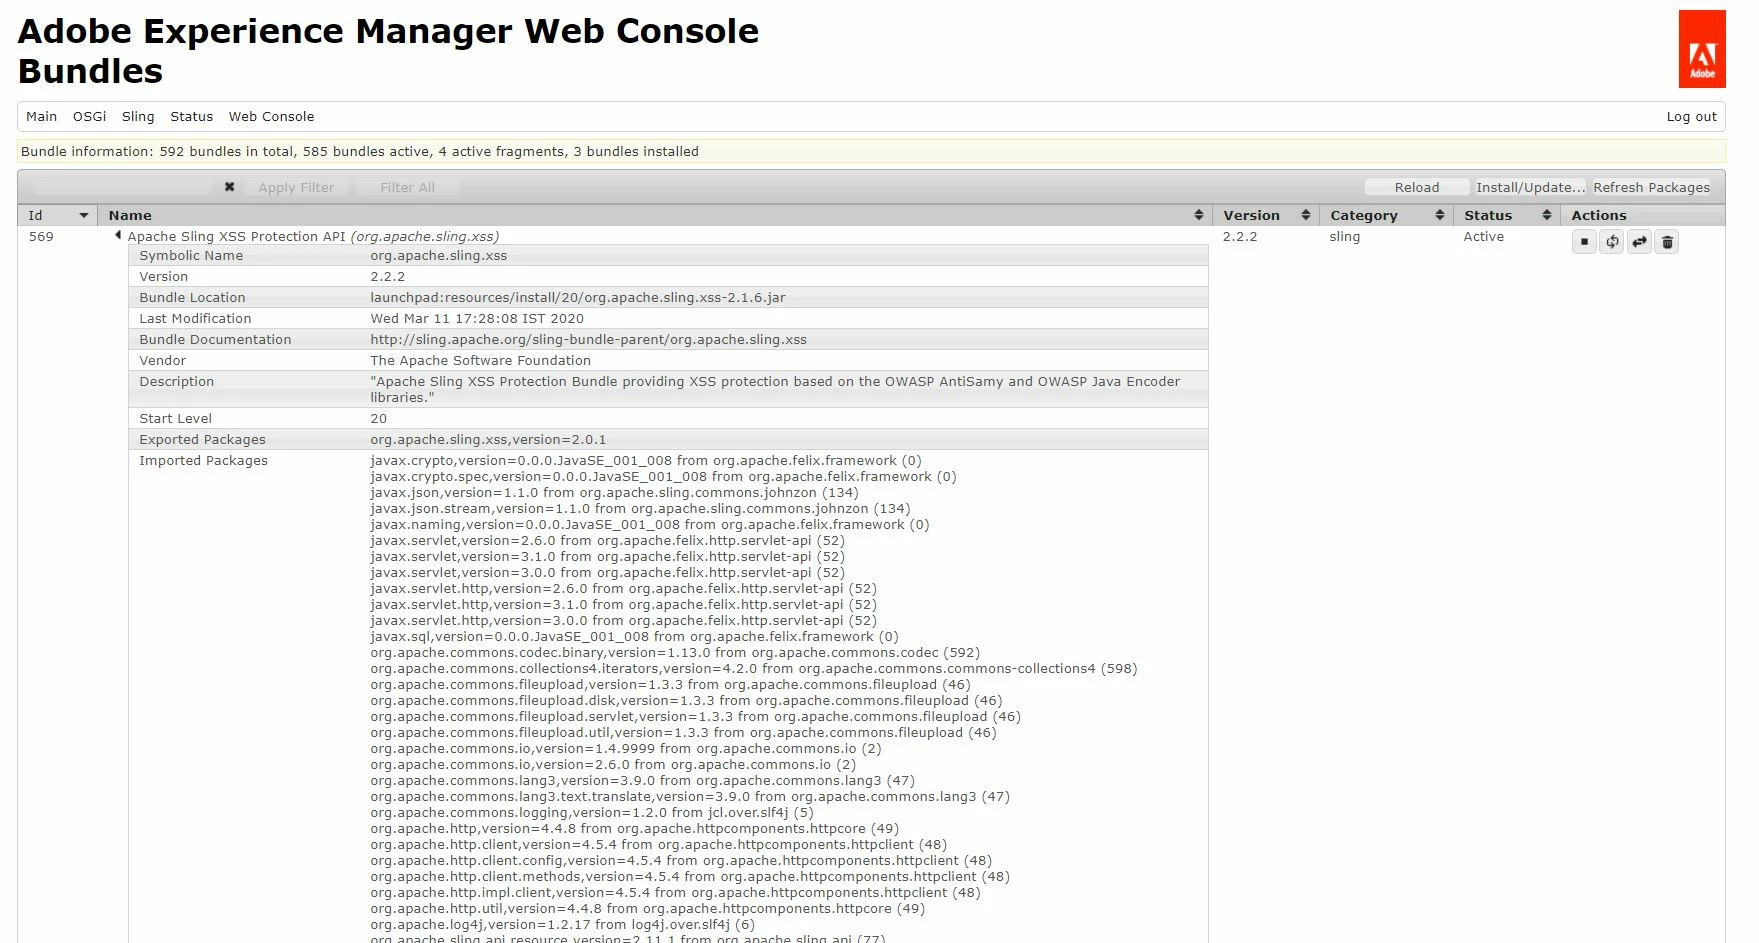Image resolution: width=1759 pixels, height=943 pixels.
Task: Click org.apache.http.client.config import line
Action: click(x=681, y=861)
